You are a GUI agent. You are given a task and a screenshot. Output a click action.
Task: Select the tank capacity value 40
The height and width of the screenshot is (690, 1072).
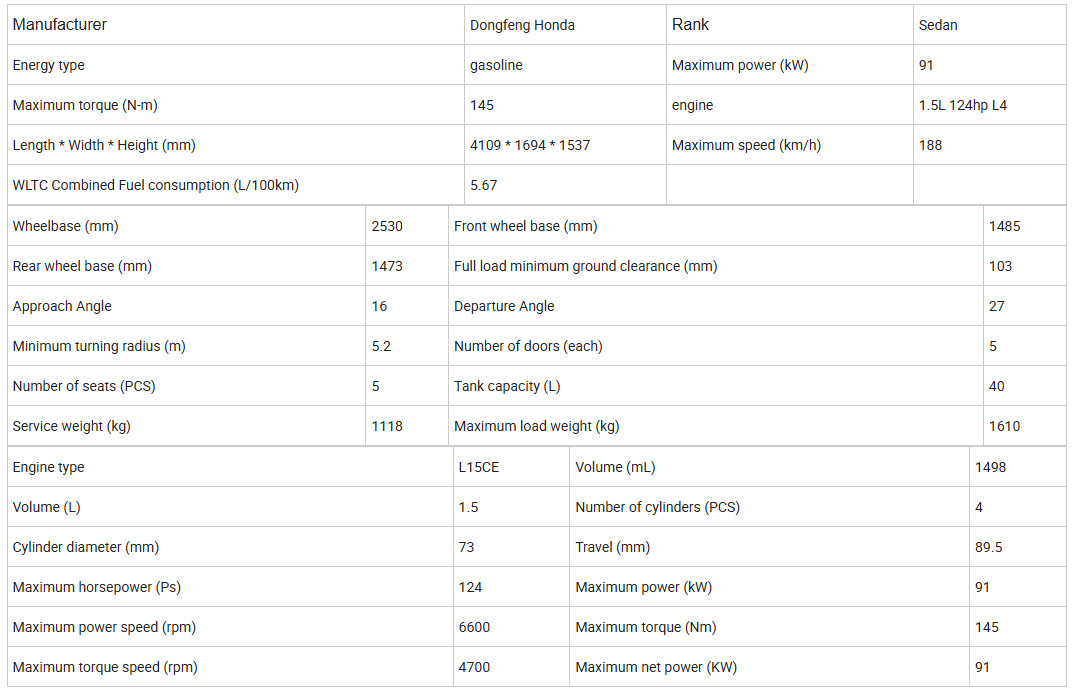[996, 386]
